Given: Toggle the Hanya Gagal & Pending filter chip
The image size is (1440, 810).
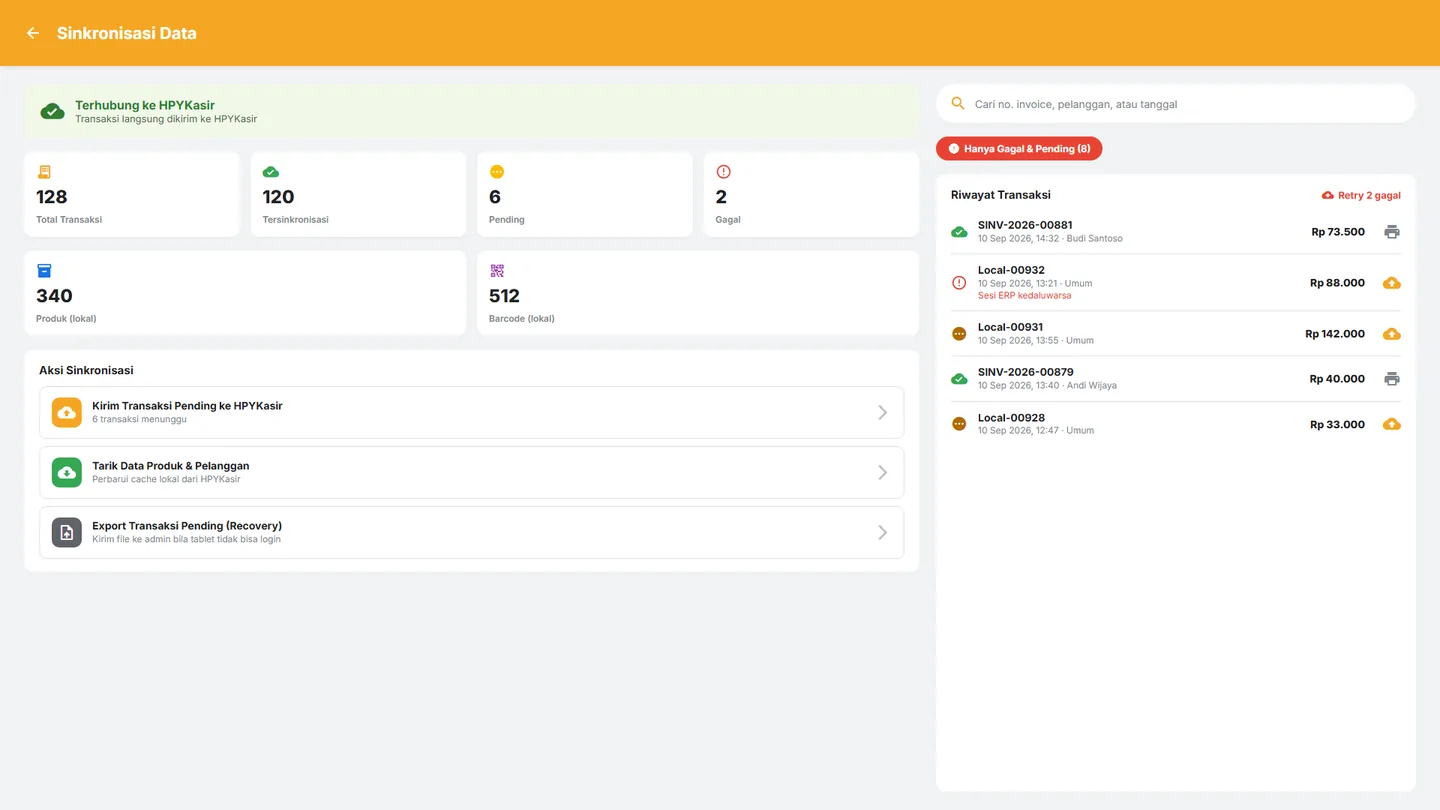Looking at the screenshot, I should point(1019,149).
